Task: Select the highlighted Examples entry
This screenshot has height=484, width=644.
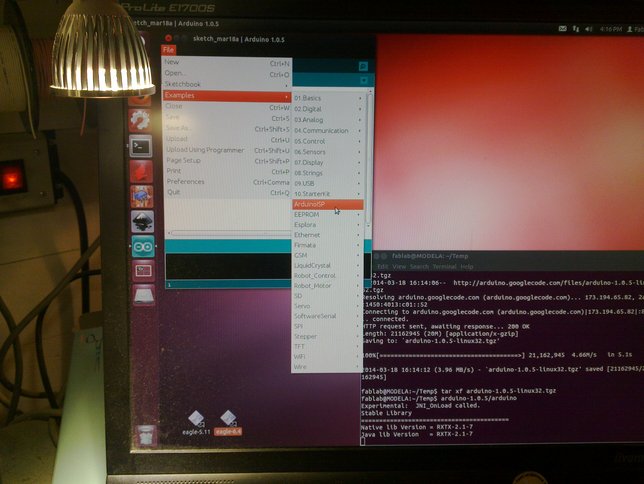Action: 227,96
